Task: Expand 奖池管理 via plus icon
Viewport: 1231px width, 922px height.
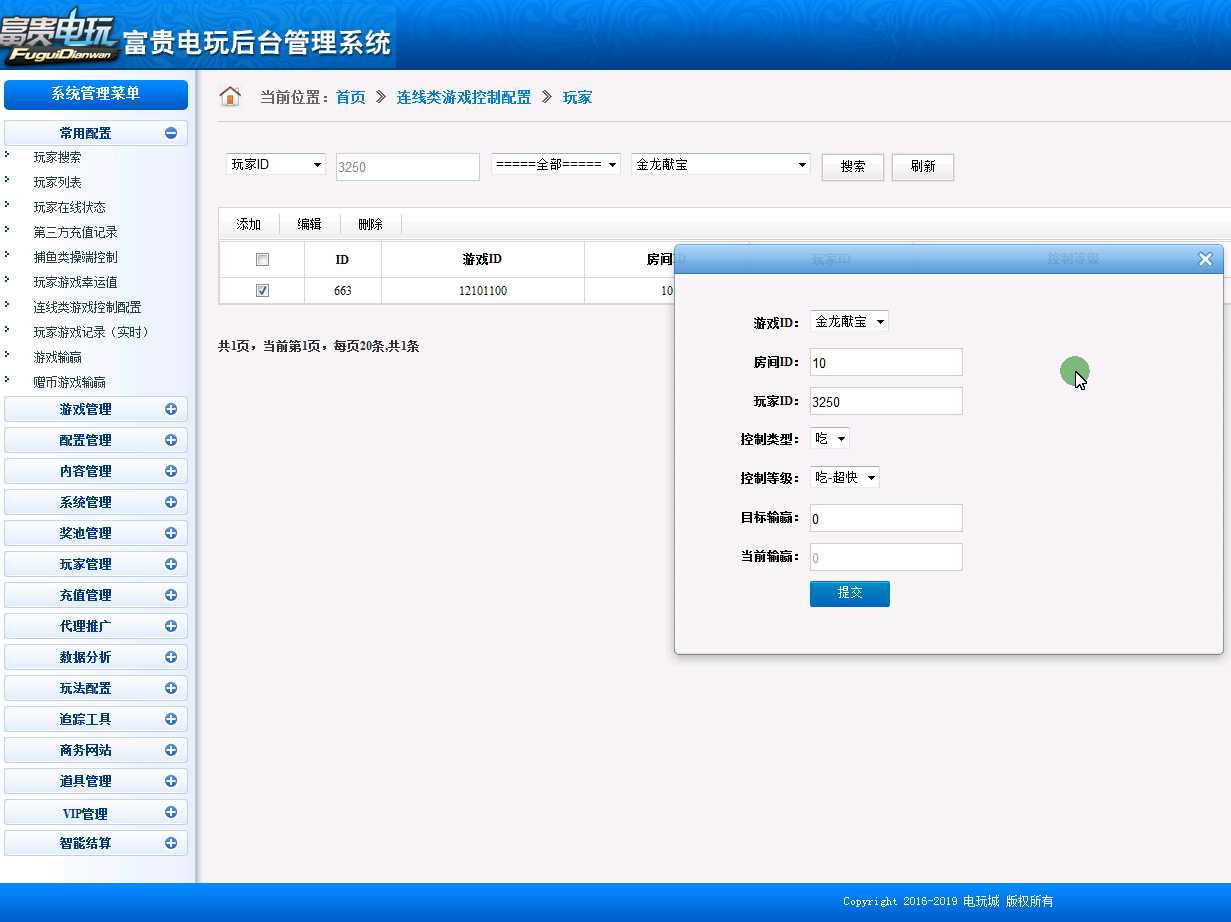Action: coord(171,533)
